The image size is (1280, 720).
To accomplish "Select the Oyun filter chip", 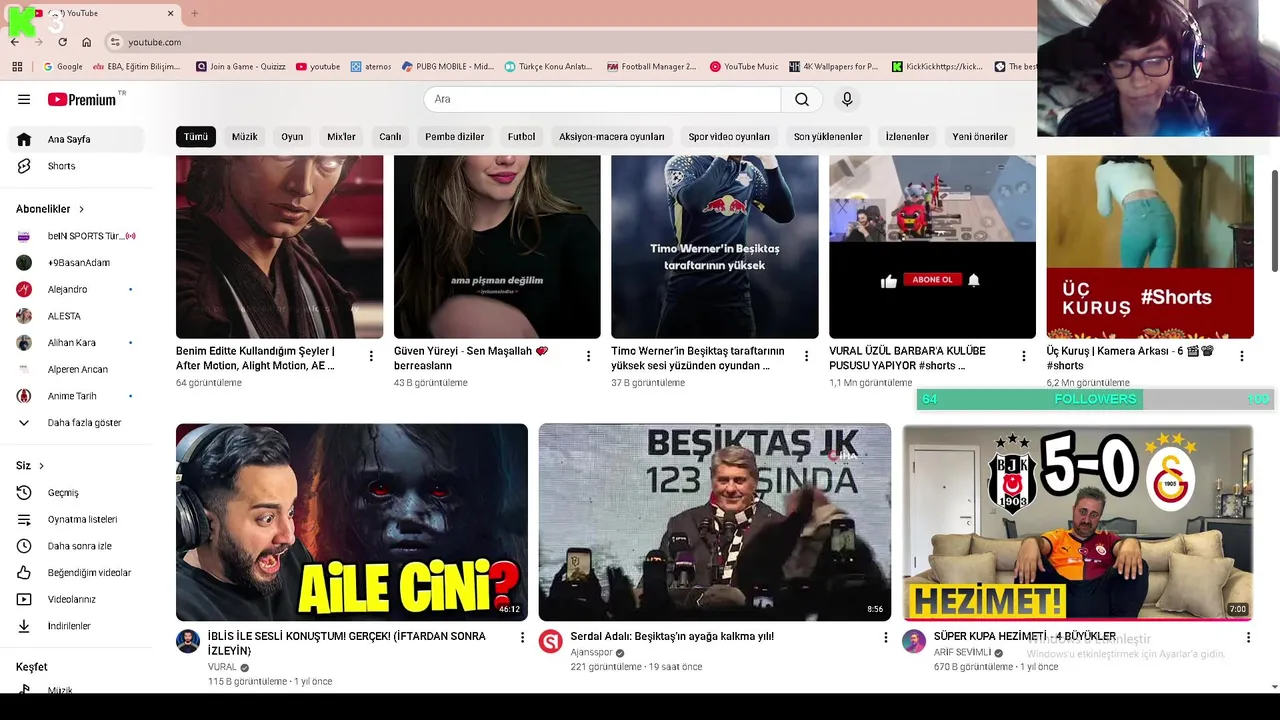I will 292,137.
